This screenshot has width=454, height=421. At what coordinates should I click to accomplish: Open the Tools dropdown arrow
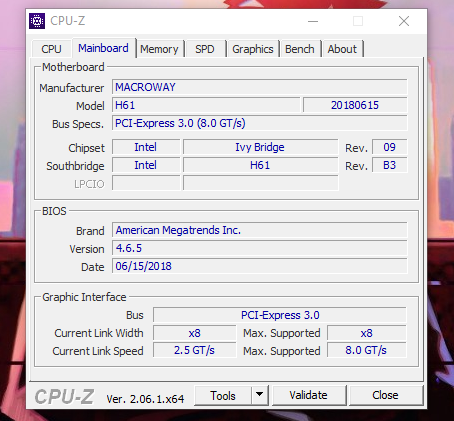[260, 395]
